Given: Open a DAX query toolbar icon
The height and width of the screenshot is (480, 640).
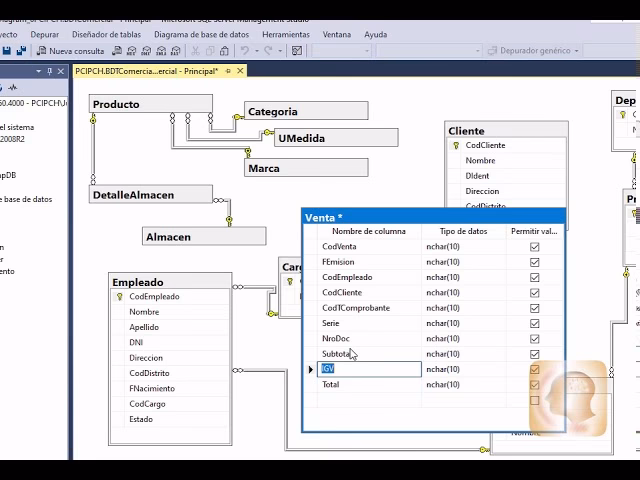Looking at the screenshot, I should click(x=176, y=51).
